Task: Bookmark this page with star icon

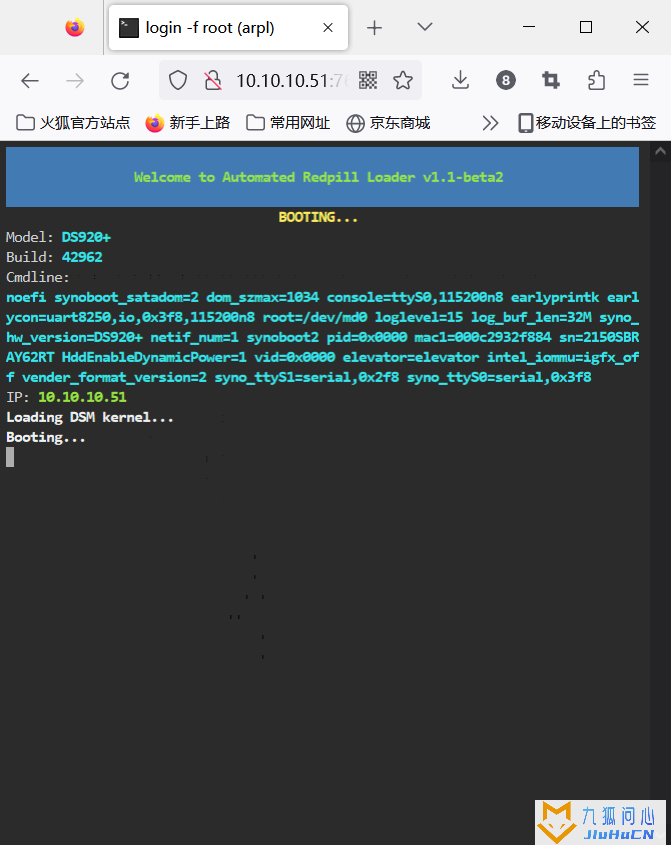Action: (403, 80)
